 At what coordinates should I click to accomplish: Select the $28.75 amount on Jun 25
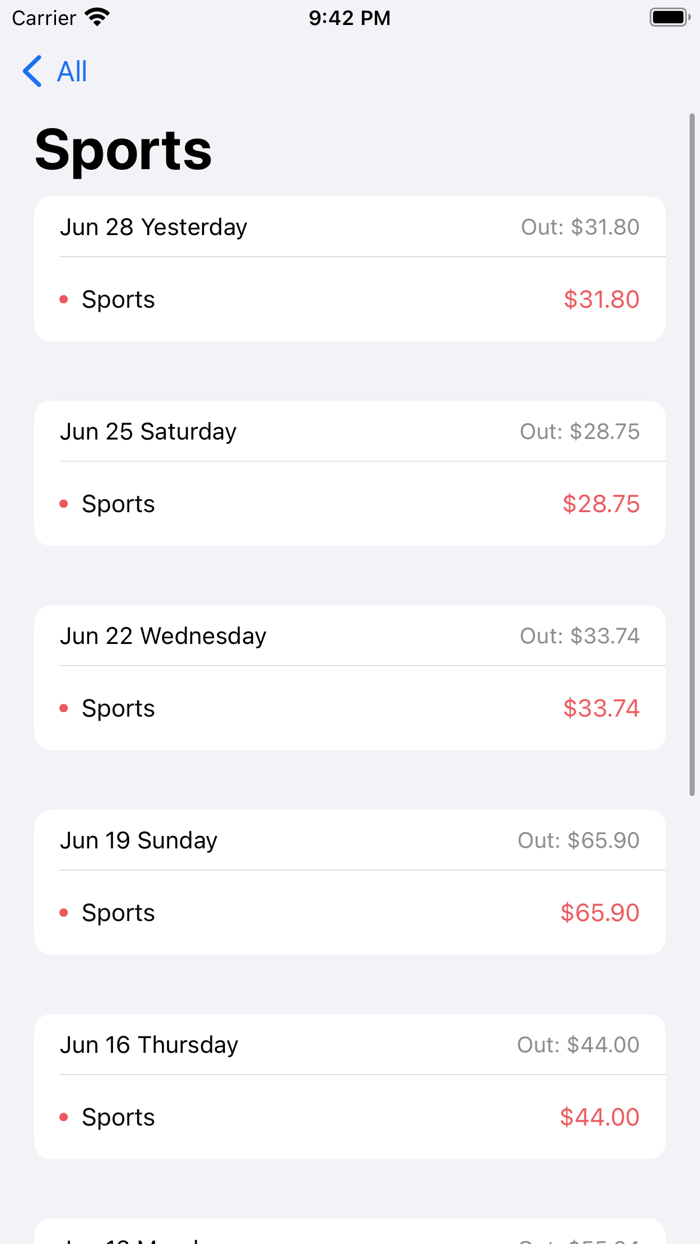click(x=601, y=503)
